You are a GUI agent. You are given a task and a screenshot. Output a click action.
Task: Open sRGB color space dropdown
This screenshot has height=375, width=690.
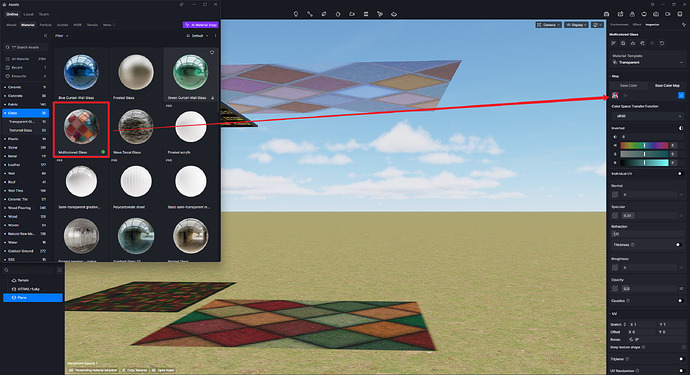coord(647,116)
